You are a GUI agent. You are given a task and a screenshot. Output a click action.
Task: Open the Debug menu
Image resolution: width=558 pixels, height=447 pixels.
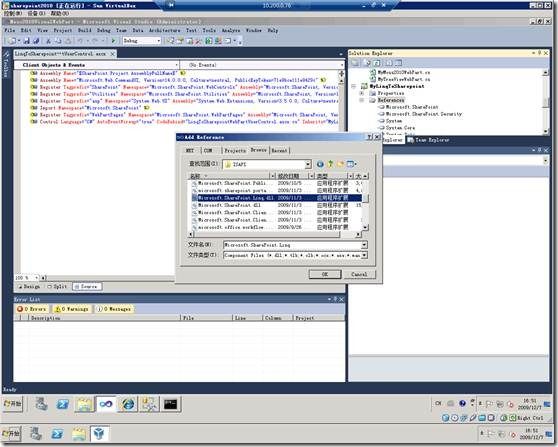104,30
